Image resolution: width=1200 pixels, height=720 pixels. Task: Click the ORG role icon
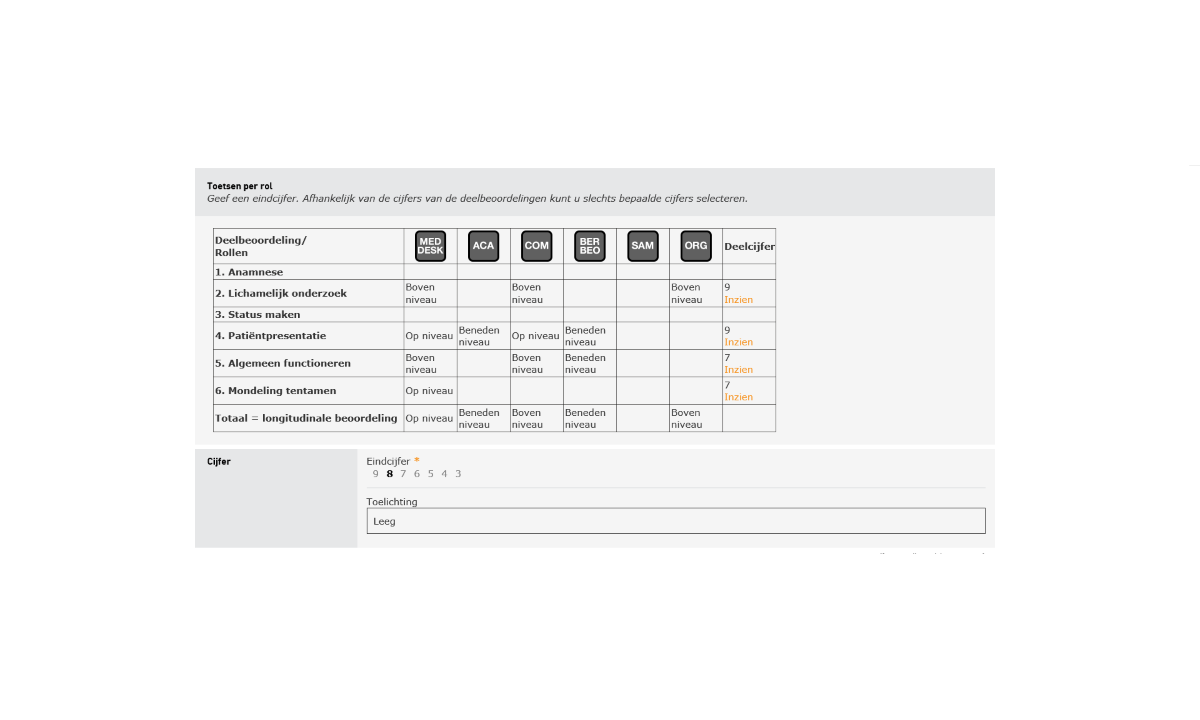(x=695, y=246)
